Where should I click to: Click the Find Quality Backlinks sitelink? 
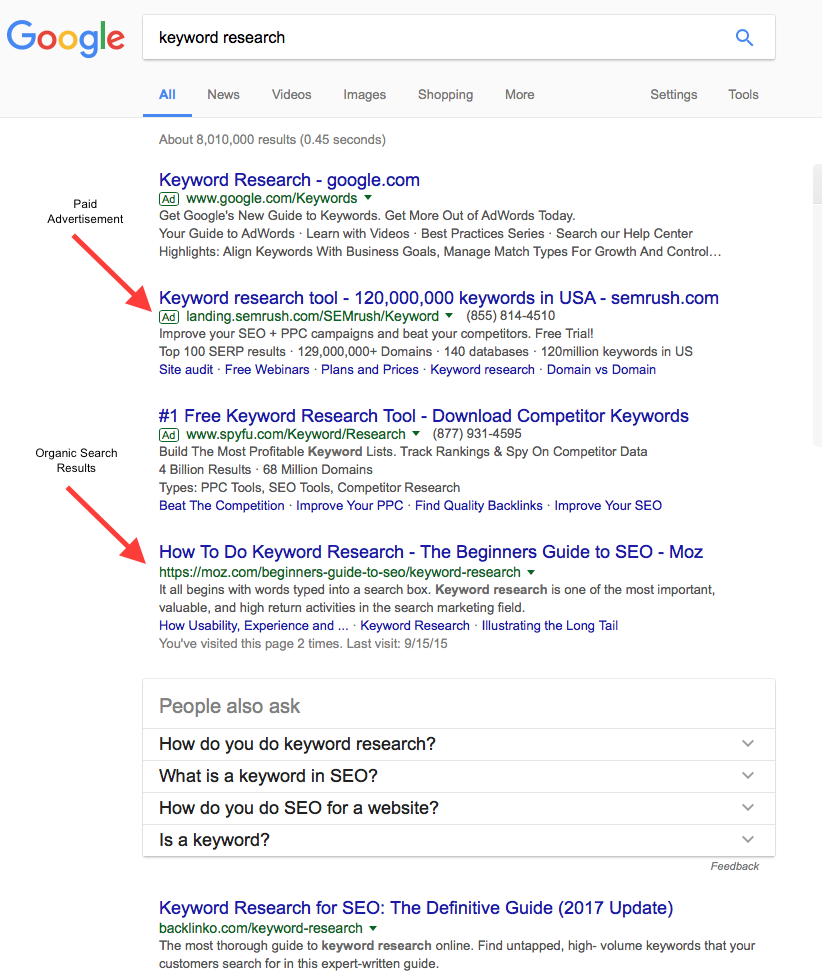[479, 505]
